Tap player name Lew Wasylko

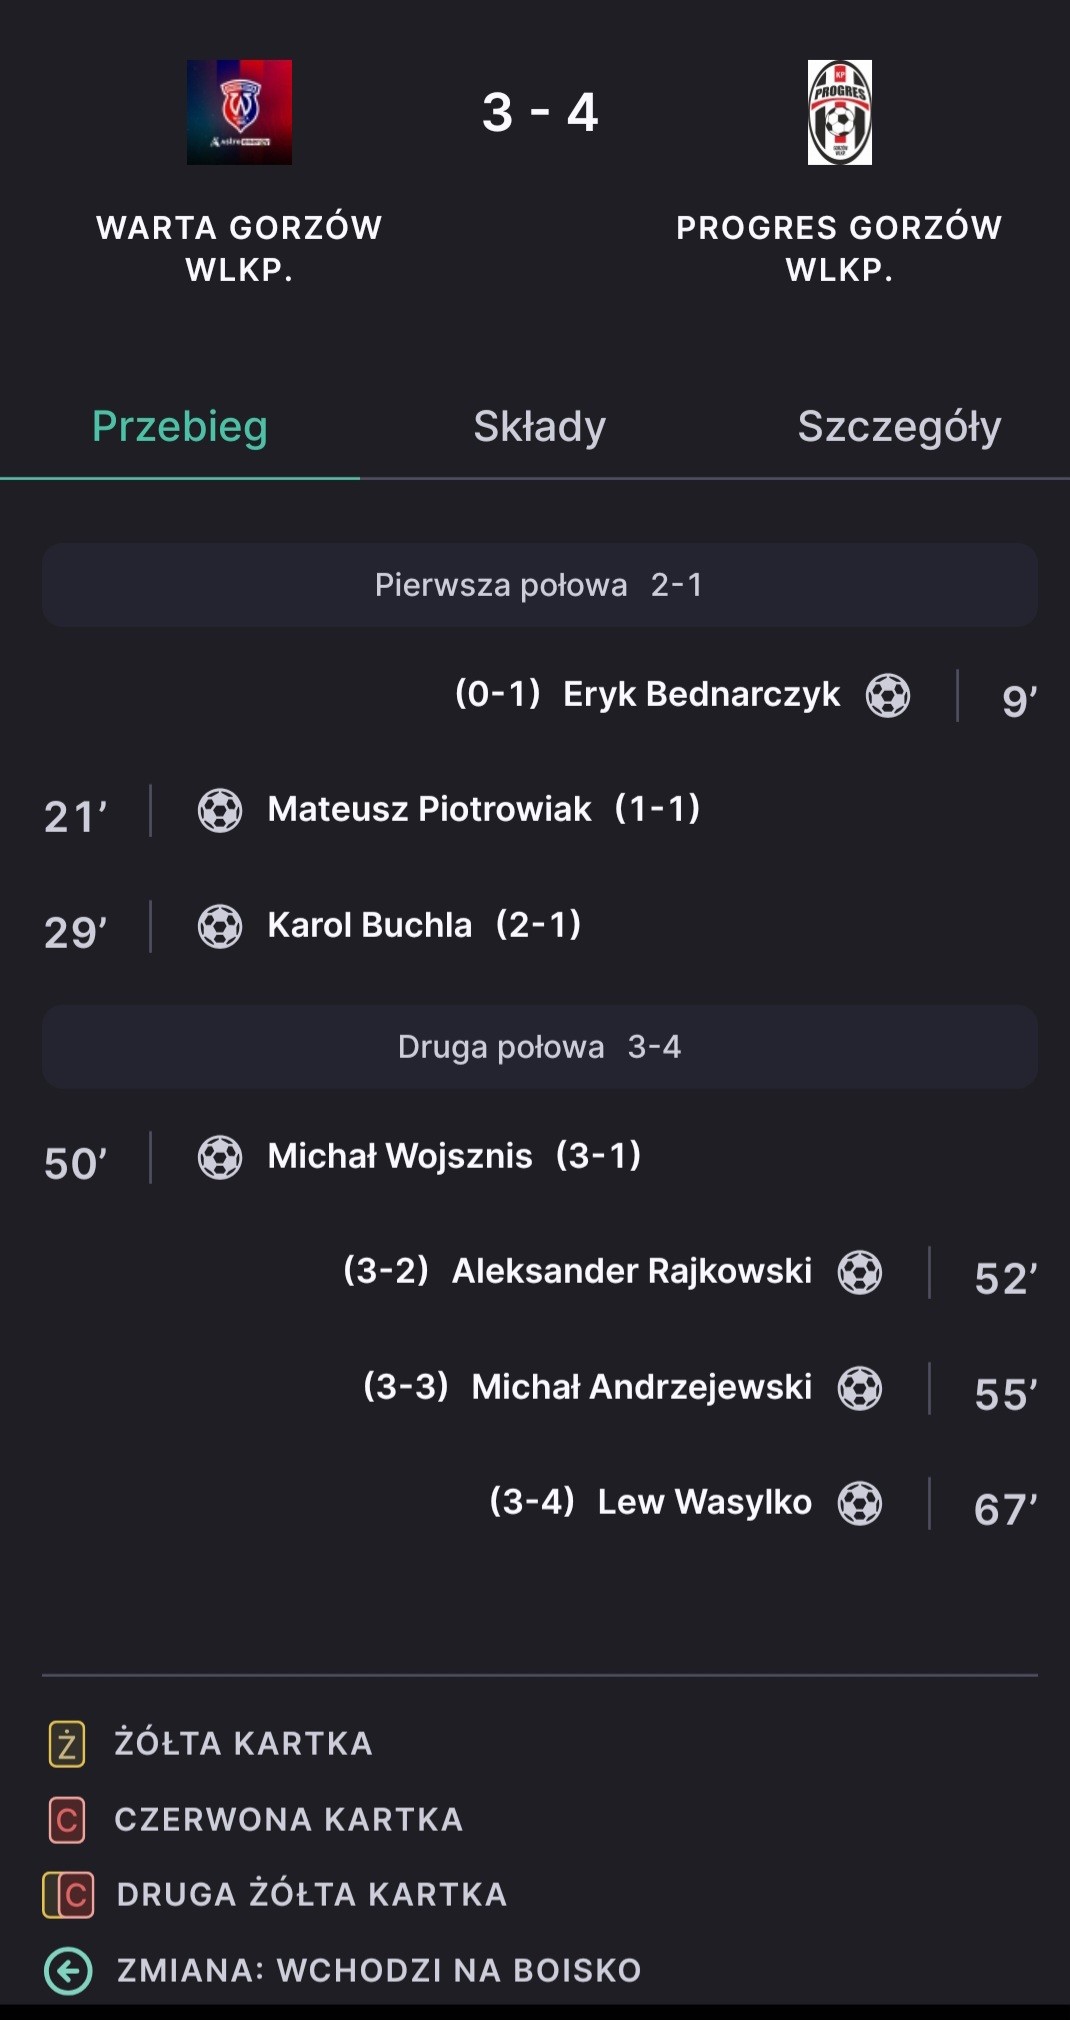(704, 1502)
